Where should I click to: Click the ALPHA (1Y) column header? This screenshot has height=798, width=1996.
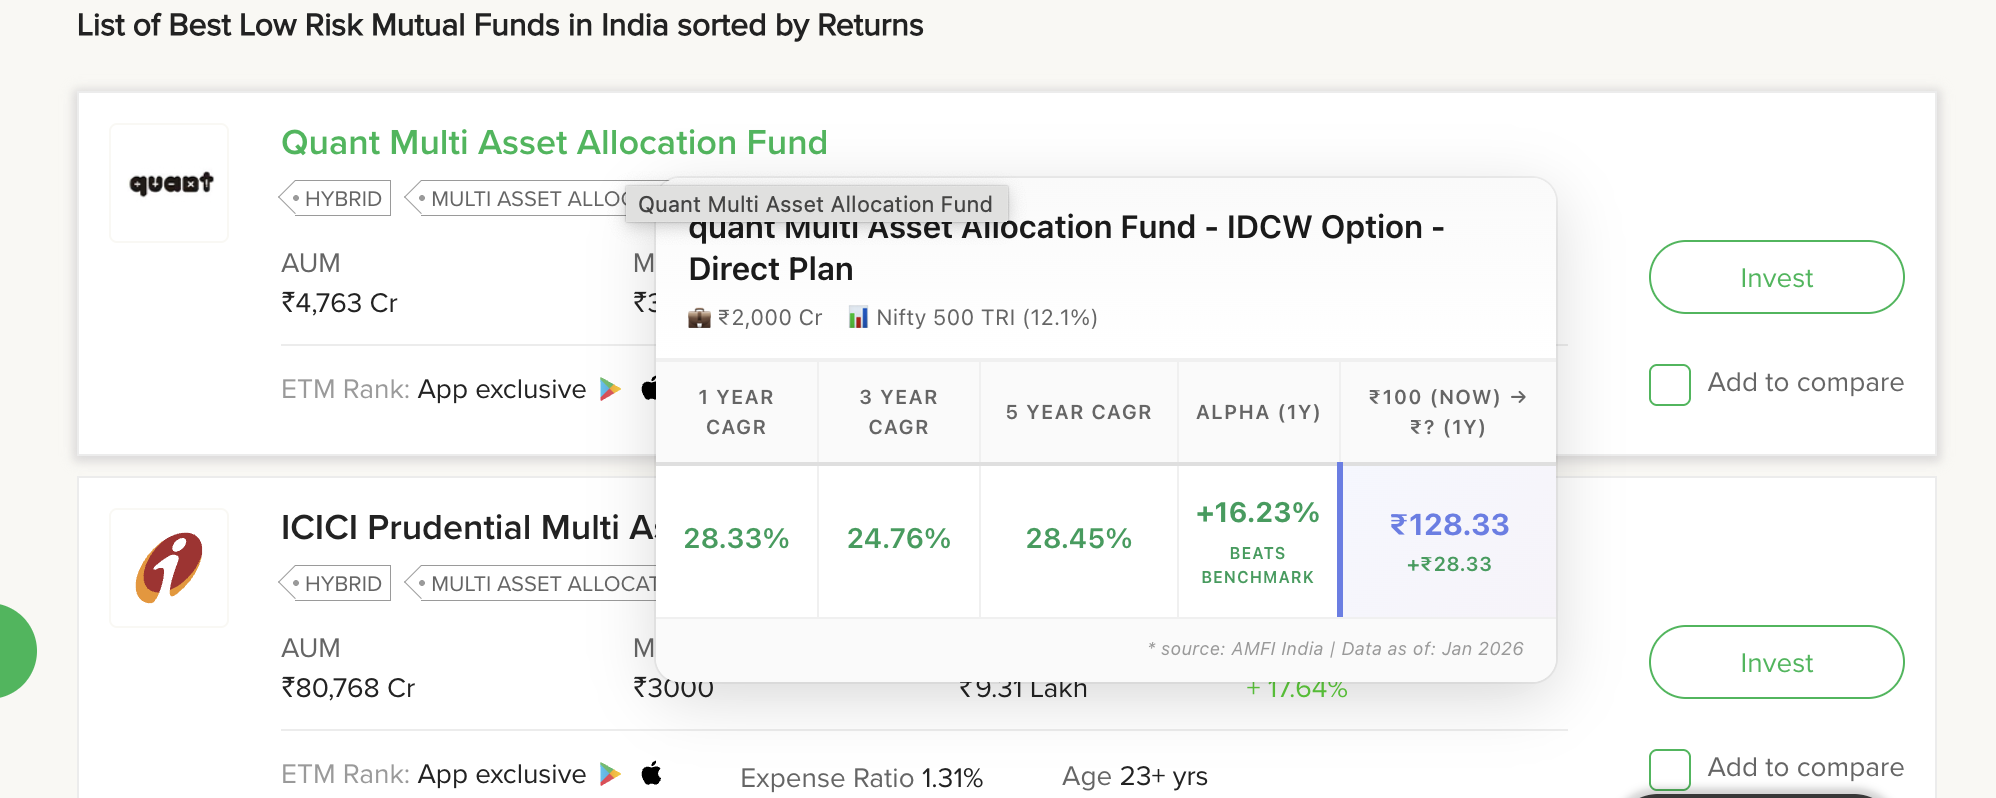tap(1258, 412)
